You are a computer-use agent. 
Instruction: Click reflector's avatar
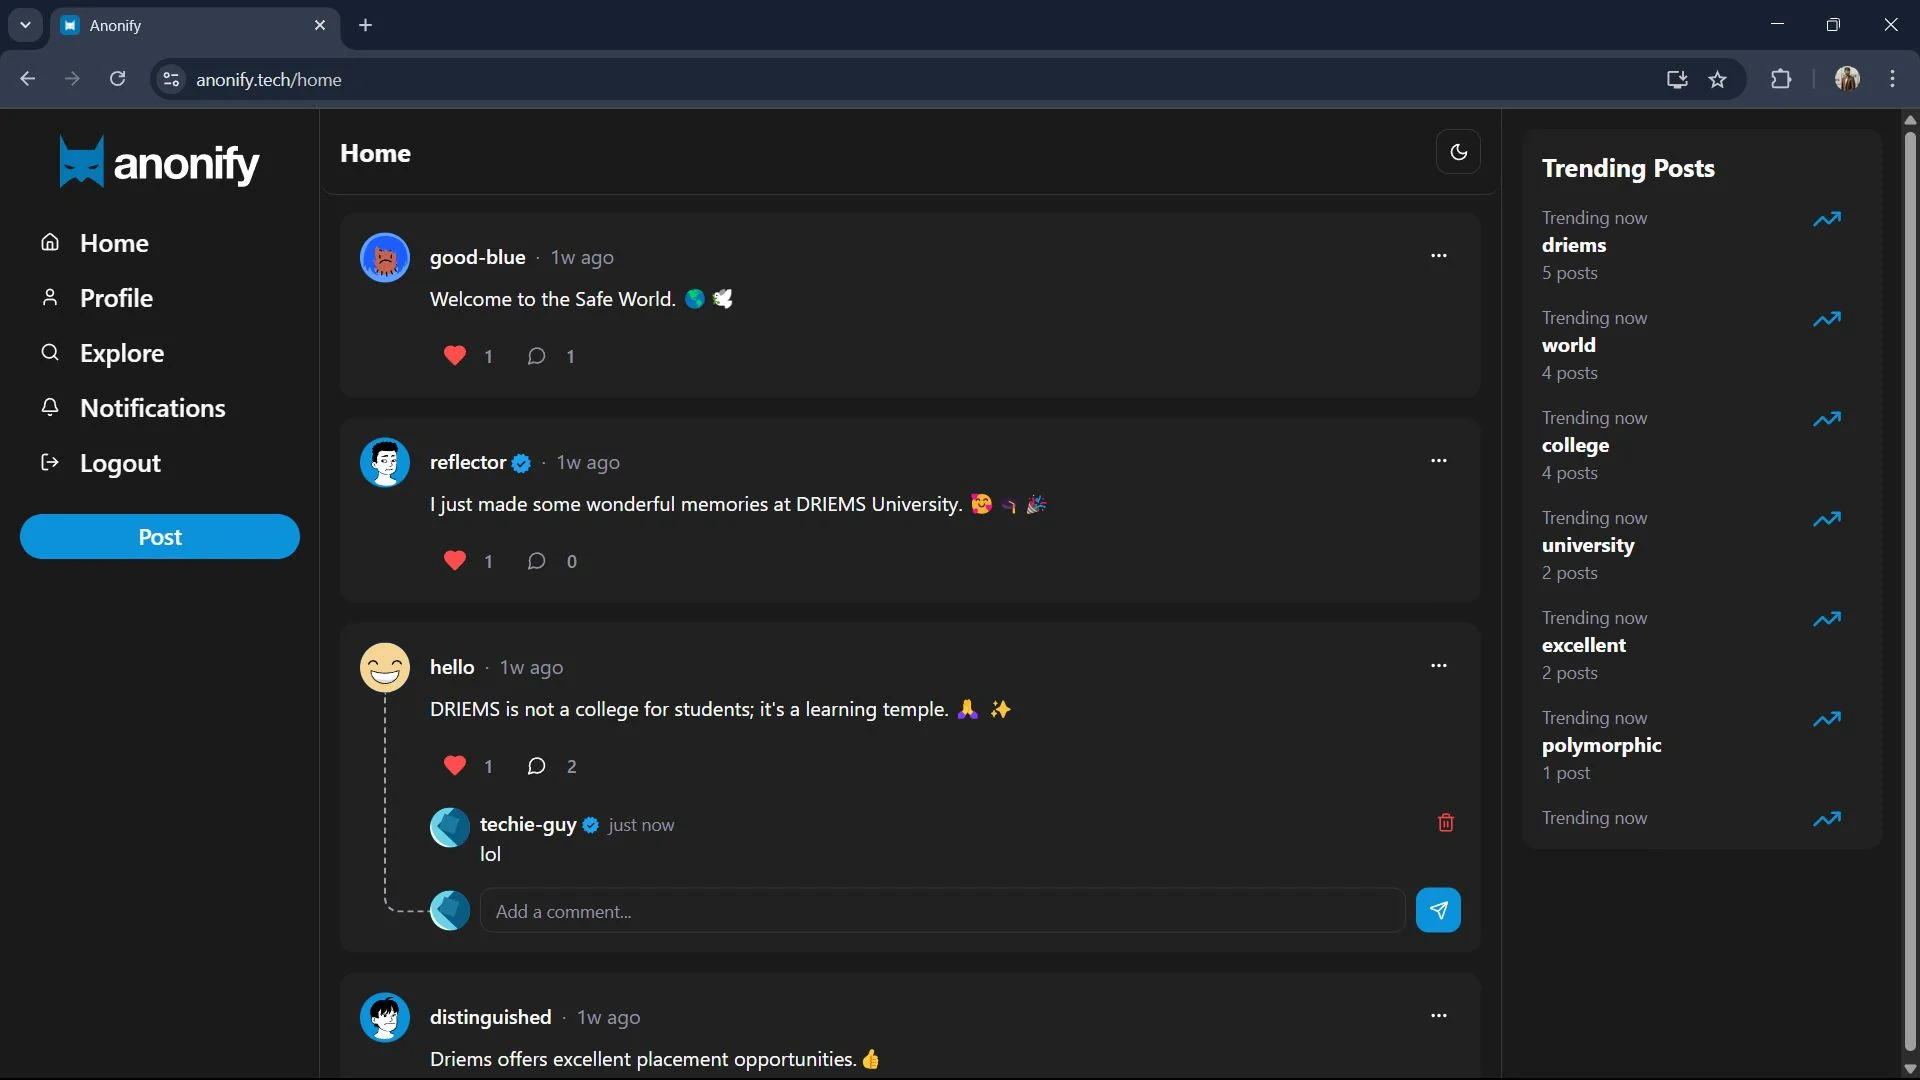(385, 462)
